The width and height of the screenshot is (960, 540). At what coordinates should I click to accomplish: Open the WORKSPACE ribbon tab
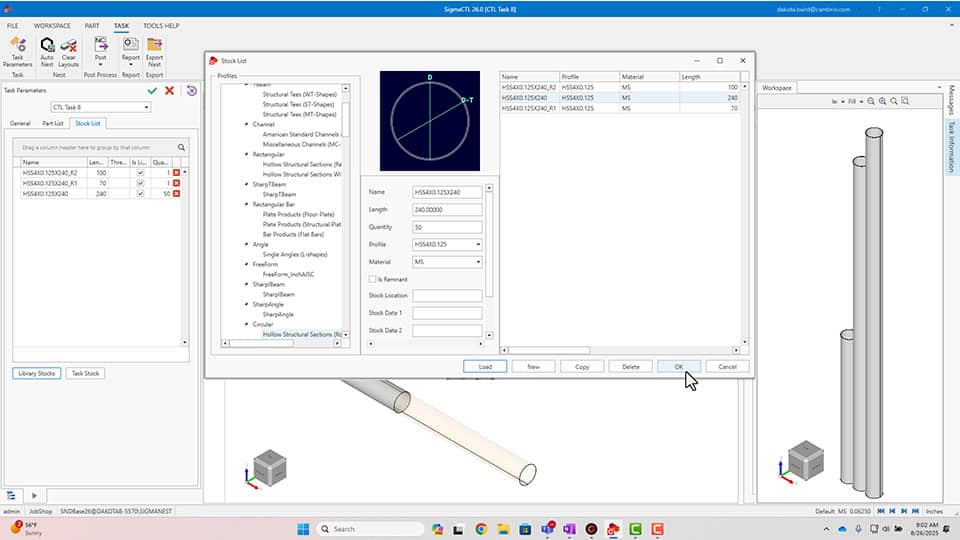52,25
